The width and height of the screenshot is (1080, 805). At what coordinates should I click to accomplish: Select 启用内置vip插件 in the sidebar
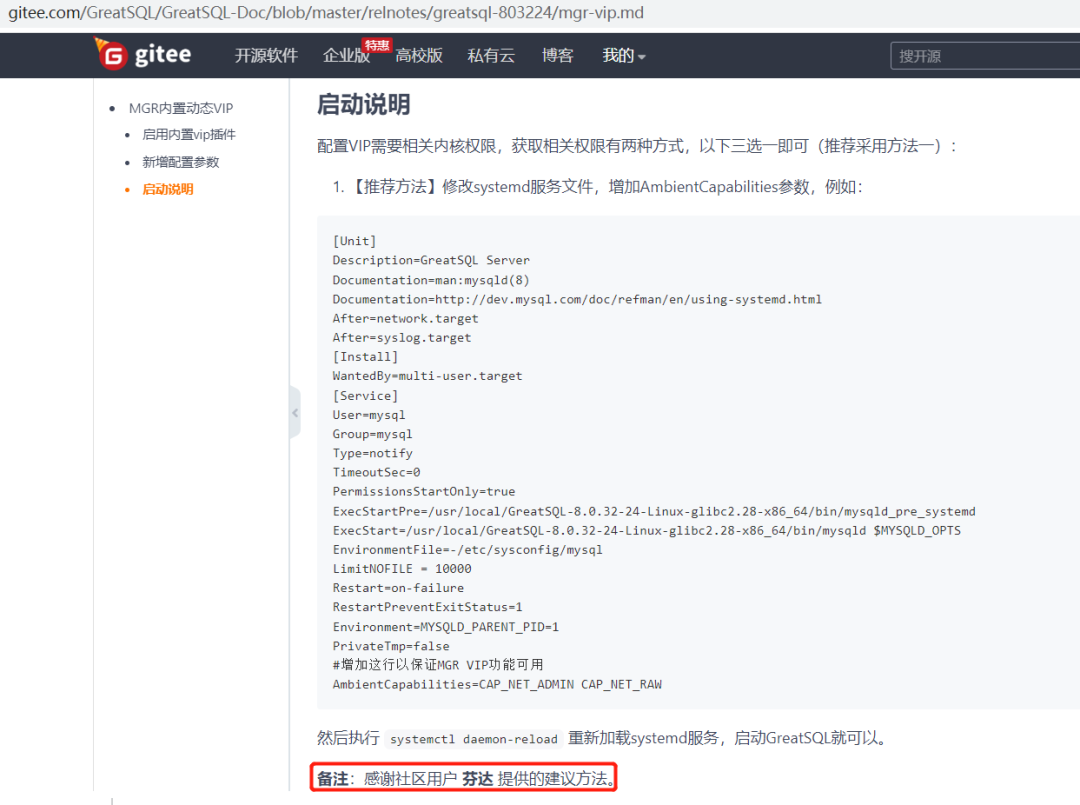[x=189, y=134]
